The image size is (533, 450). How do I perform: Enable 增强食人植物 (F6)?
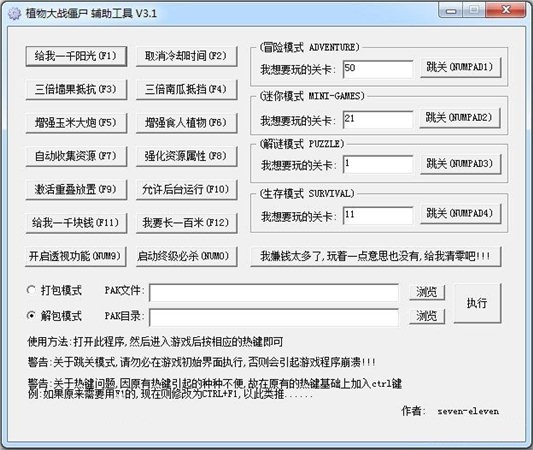[x=186, y=123]
